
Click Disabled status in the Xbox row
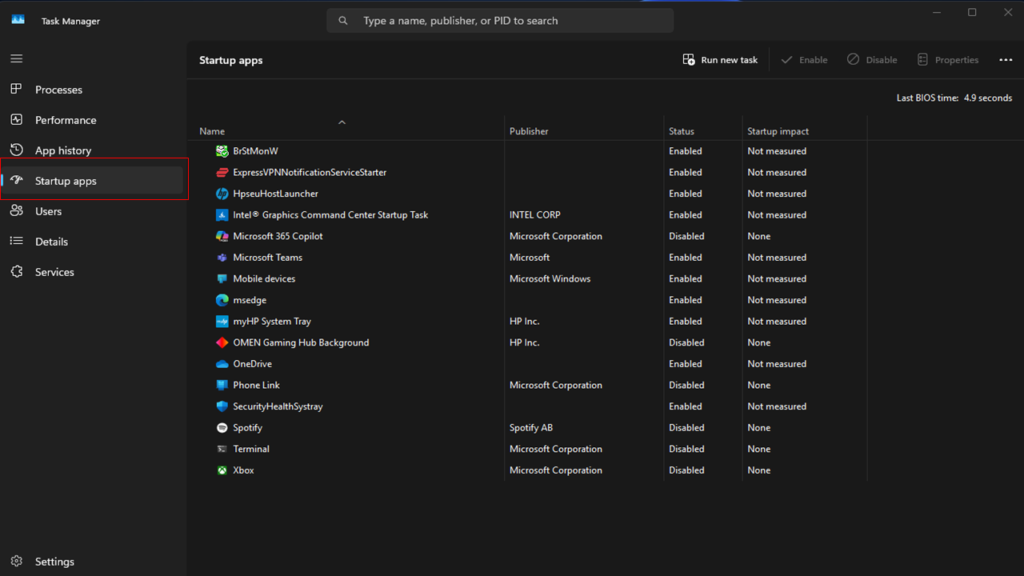686,470
